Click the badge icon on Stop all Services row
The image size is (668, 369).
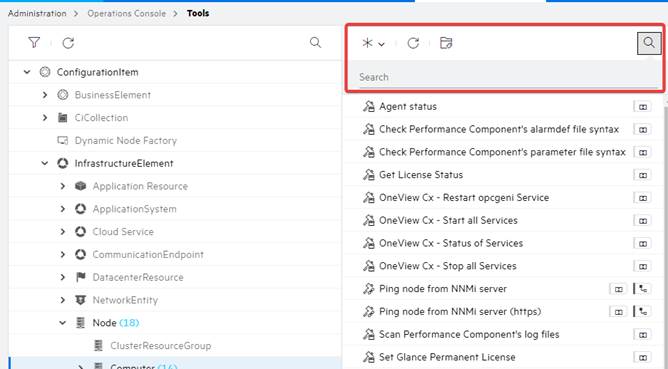(642, 266)
